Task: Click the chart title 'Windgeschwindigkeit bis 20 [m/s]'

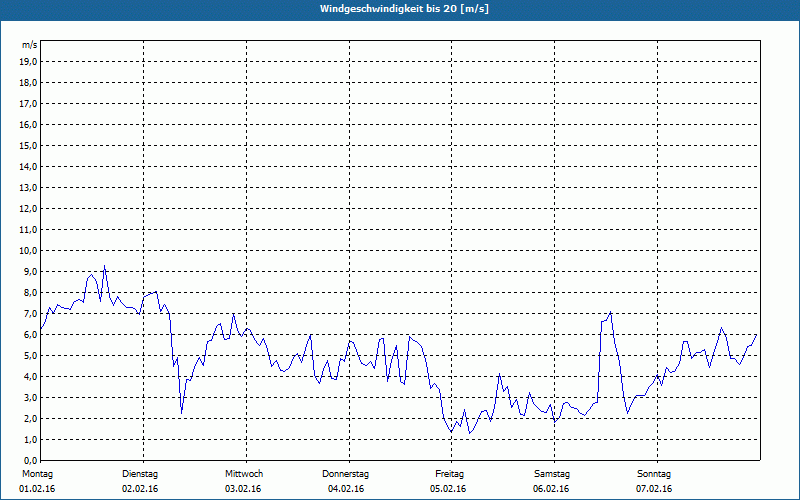Action: pyautogui.click(x=404, y=9)
